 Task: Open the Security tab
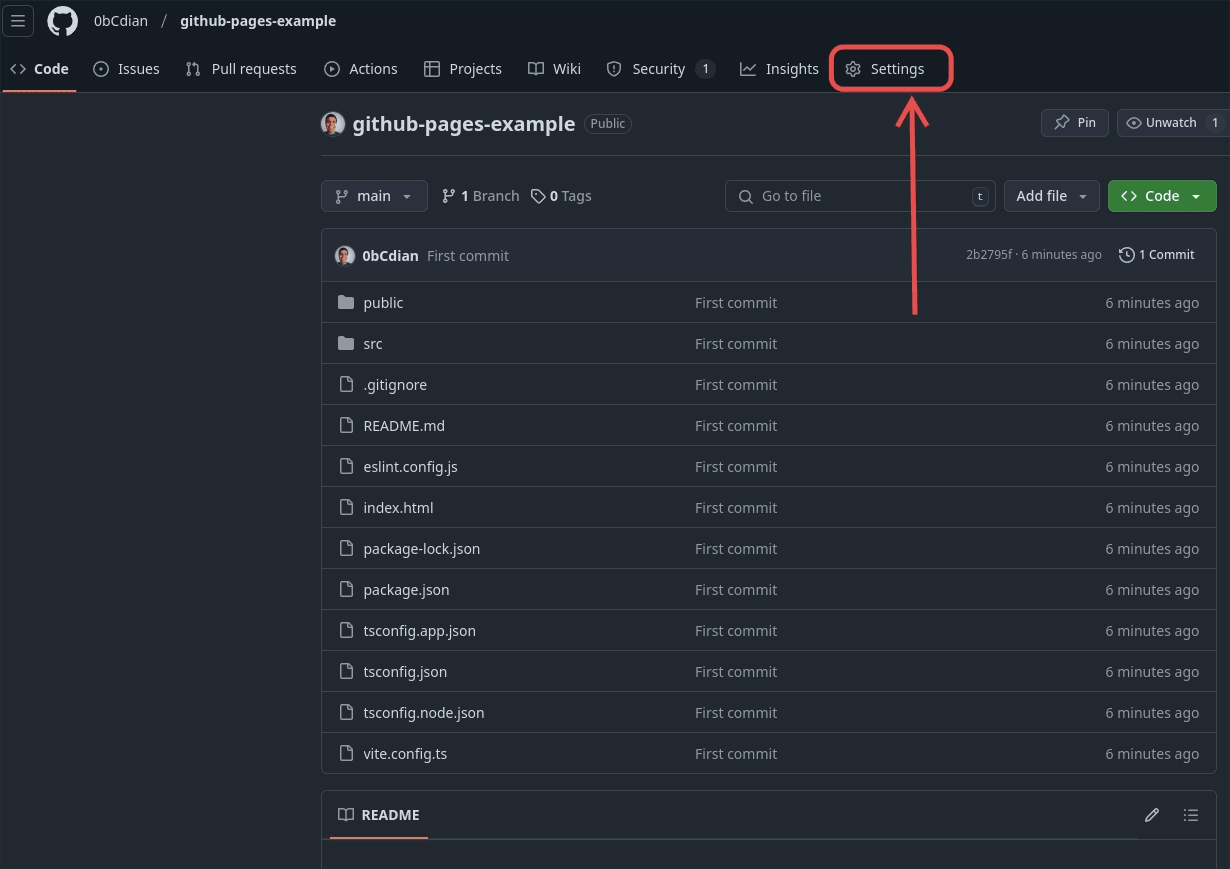click(x=661, y=69)
